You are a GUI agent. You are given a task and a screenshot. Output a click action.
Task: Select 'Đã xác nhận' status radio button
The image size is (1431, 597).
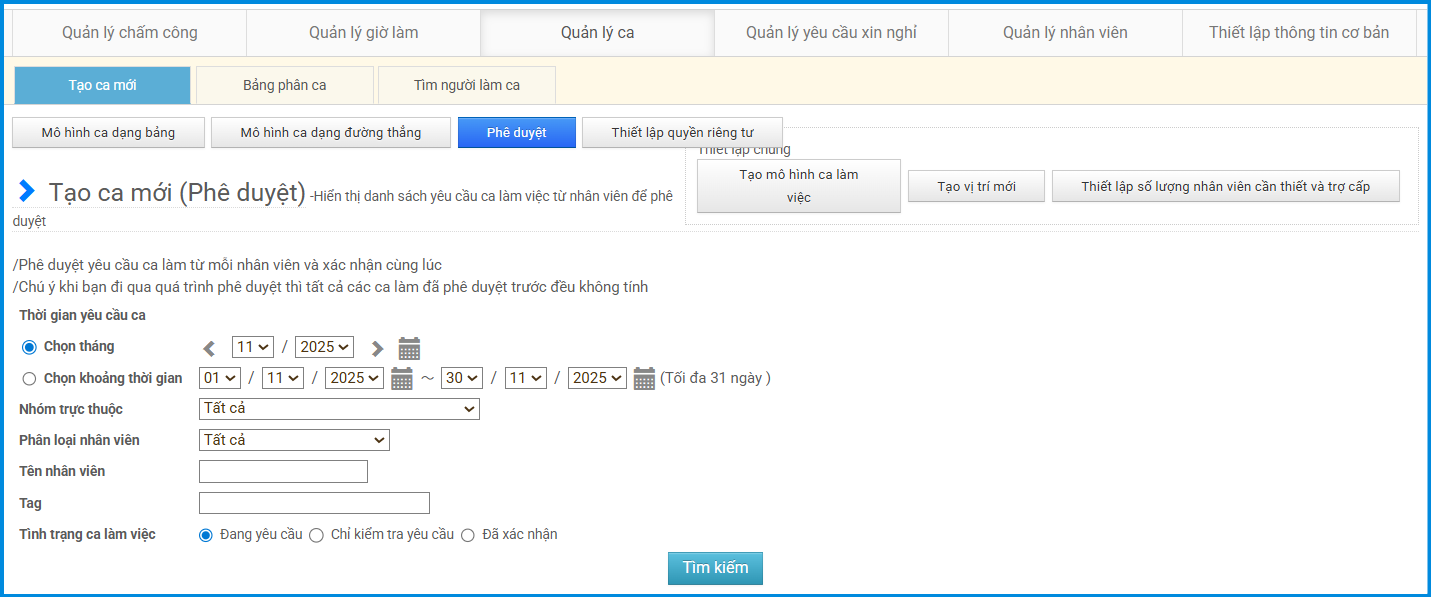[467, 535]
